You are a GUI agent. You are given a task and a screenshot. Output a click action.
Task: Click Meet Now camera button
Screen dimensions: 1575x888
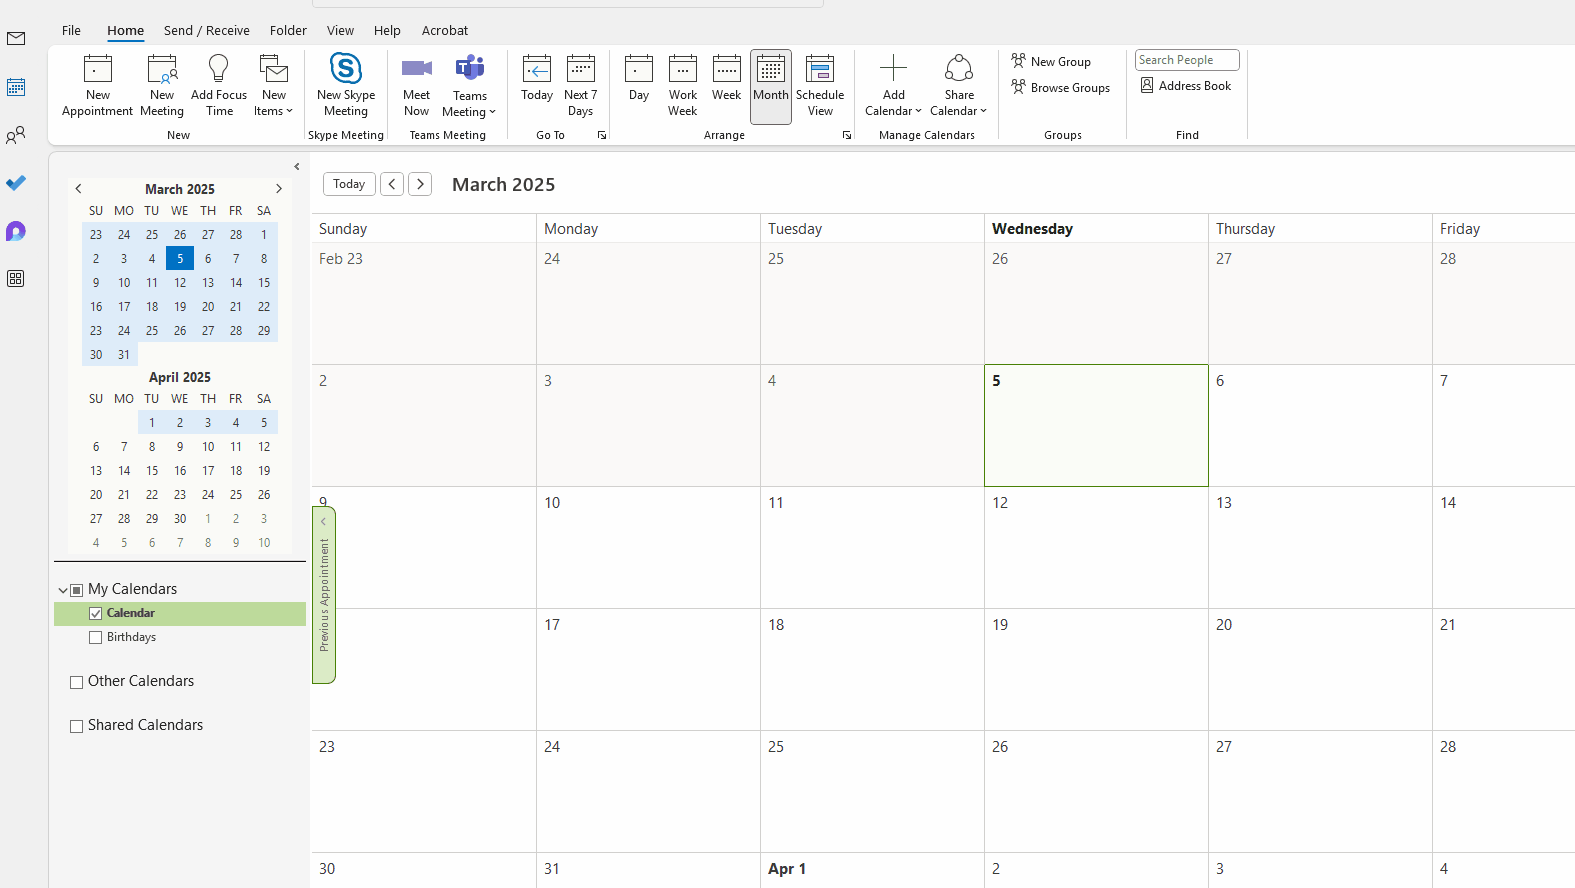point(416,86)
